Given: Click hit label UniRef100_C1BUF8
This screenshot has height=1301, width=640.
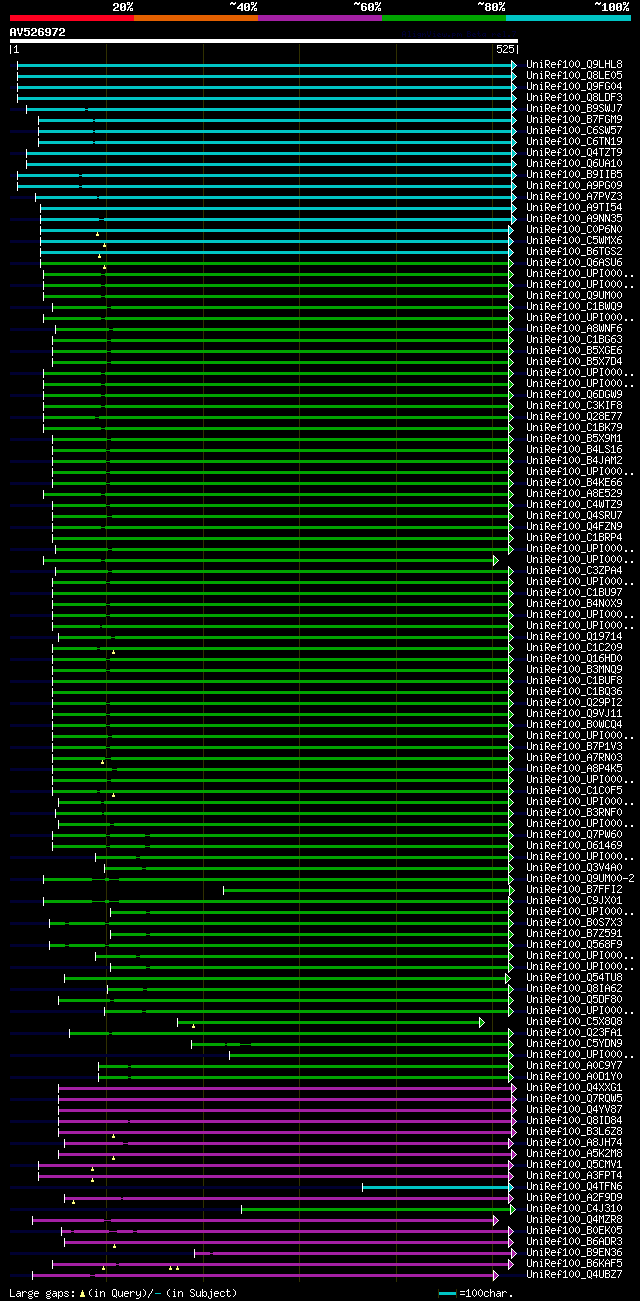Looking at the screenshot, I should [x=574, y=681].
